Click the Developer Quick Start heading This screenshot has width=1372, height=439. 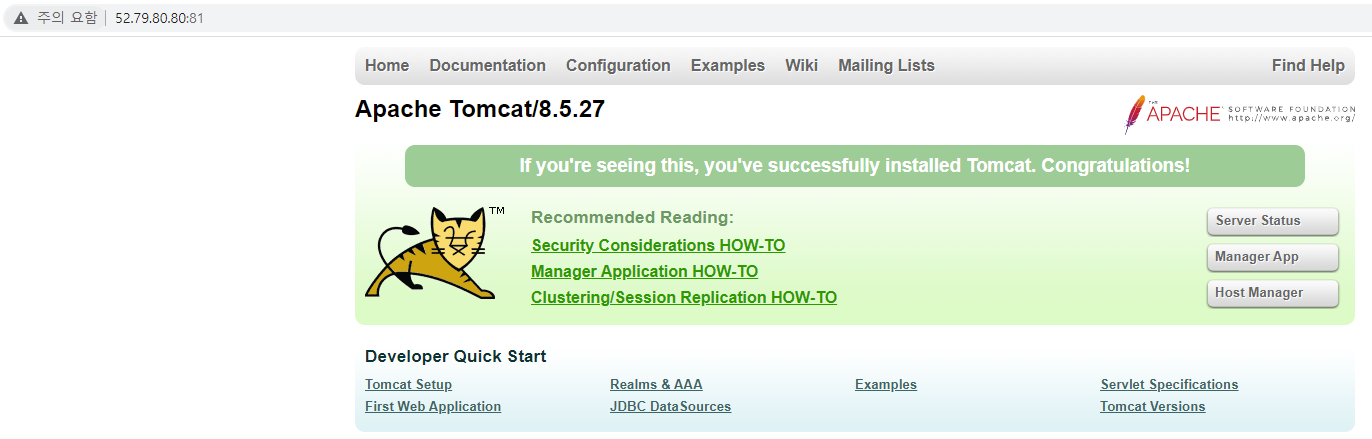pyautogui.click(x=456, y=357)
